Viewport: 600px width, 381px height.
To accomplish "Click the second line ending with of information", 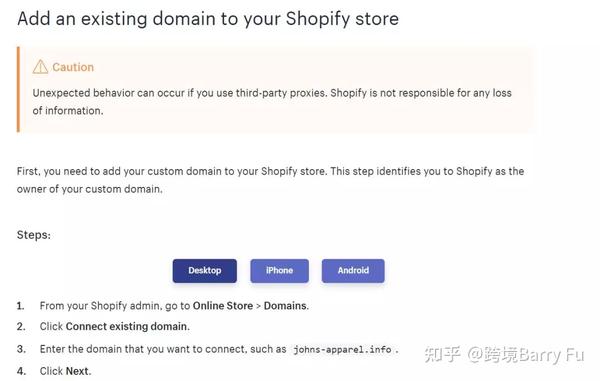I will pos(68,111).
